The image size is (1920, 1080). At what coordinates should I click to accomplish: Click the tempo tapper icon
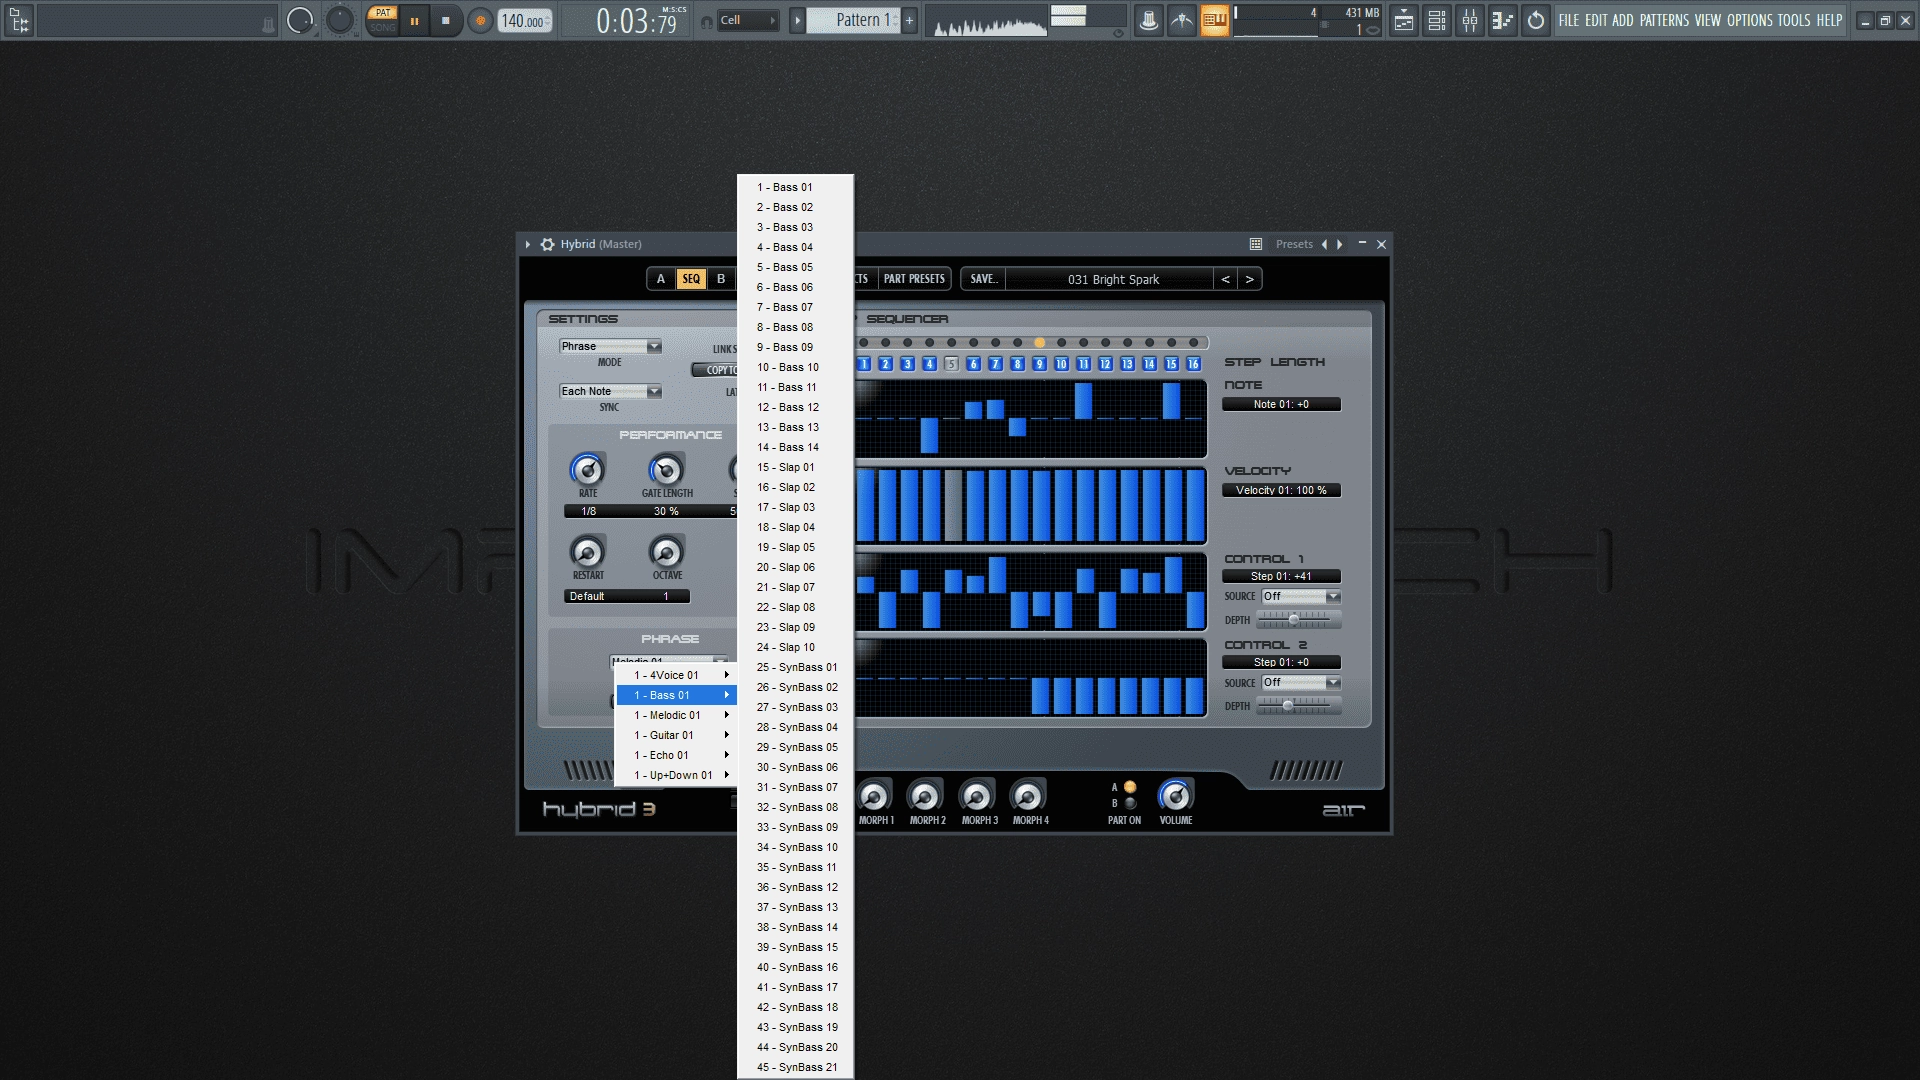tap(1182, 20)
